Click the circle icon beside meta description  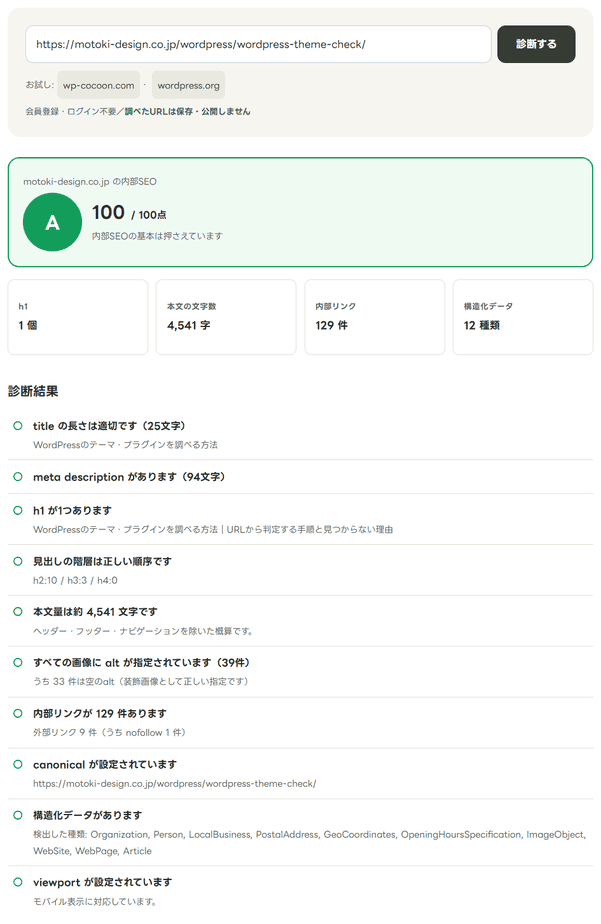coord(18,477)
